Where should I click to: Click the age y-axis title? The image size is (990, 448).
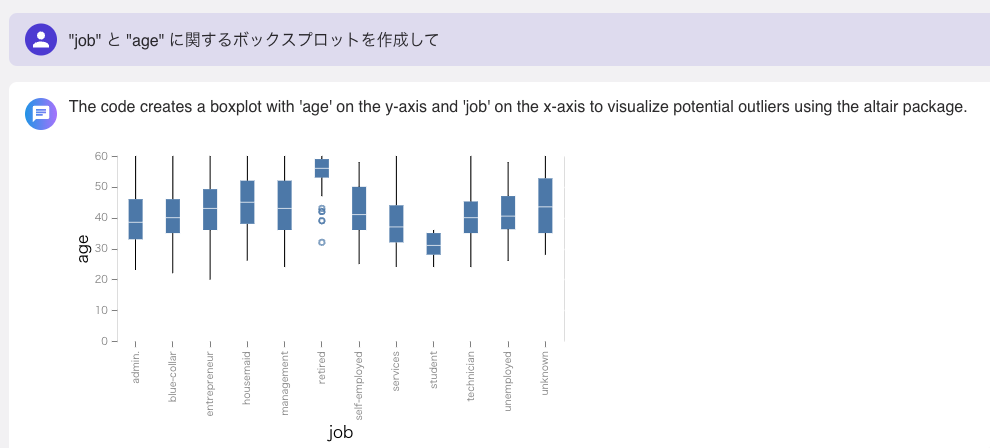coord(83,249)
